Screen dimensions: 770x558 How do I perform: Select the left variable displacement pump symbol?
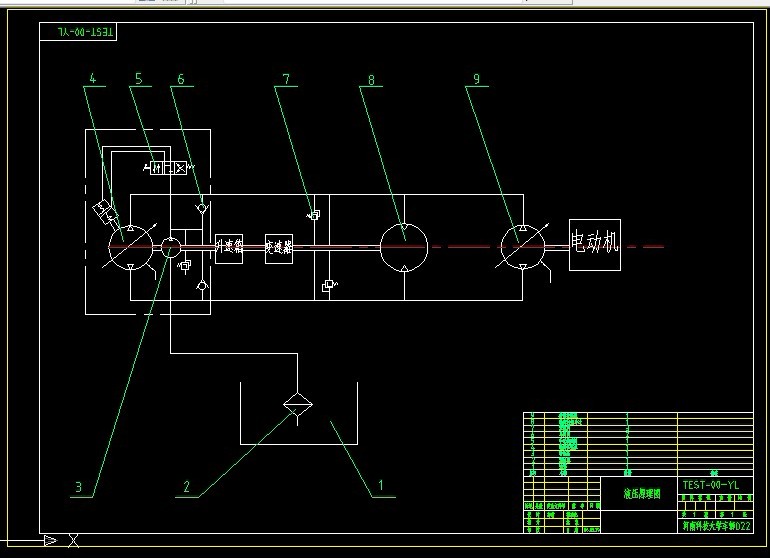point(131,247)
